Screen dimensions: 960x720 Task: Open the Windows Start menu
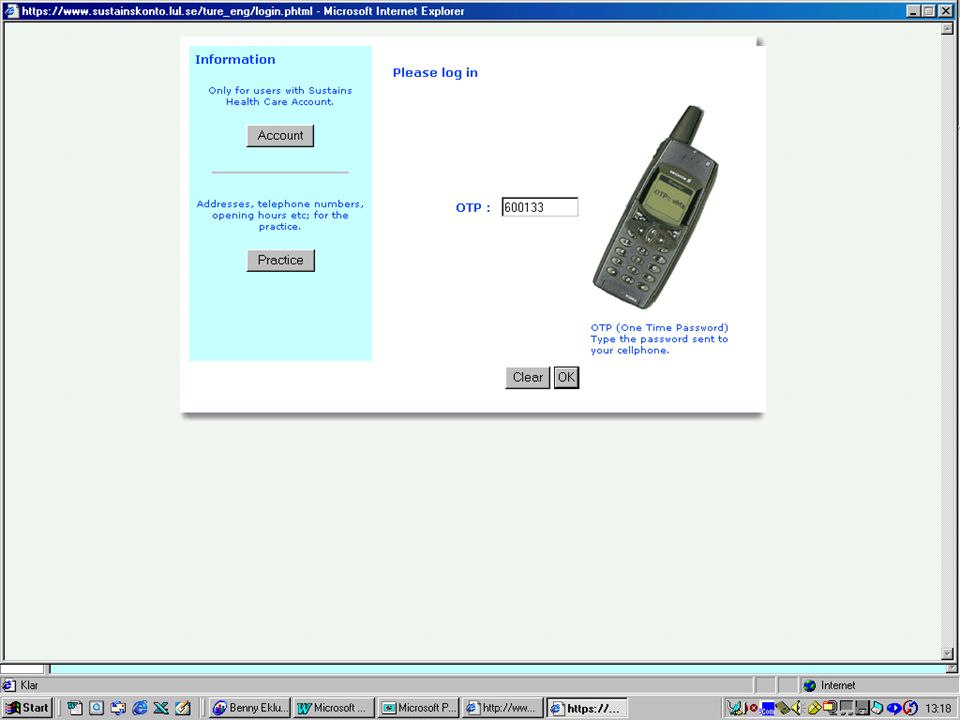(x=28, y=708)
